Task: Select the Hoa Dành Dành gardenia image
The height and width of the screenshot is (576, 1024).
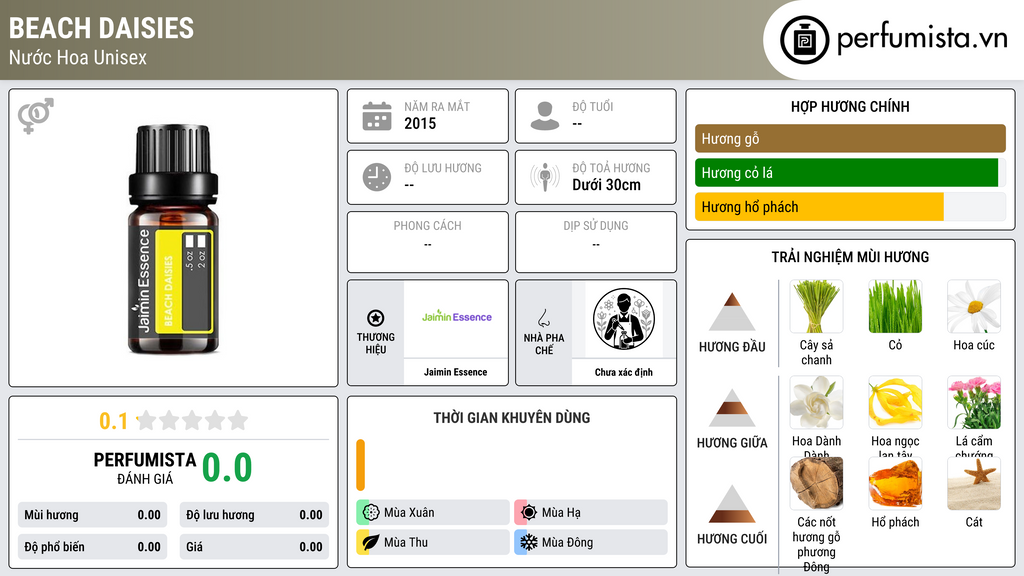Action: point(816,402)
